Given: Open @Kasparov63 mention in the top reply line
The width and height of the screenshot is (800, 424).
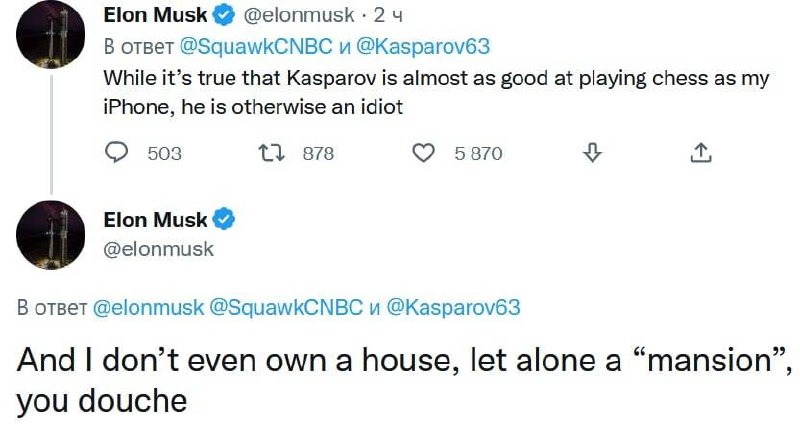Looking at the screenshot, I should [x=437, y=46].
